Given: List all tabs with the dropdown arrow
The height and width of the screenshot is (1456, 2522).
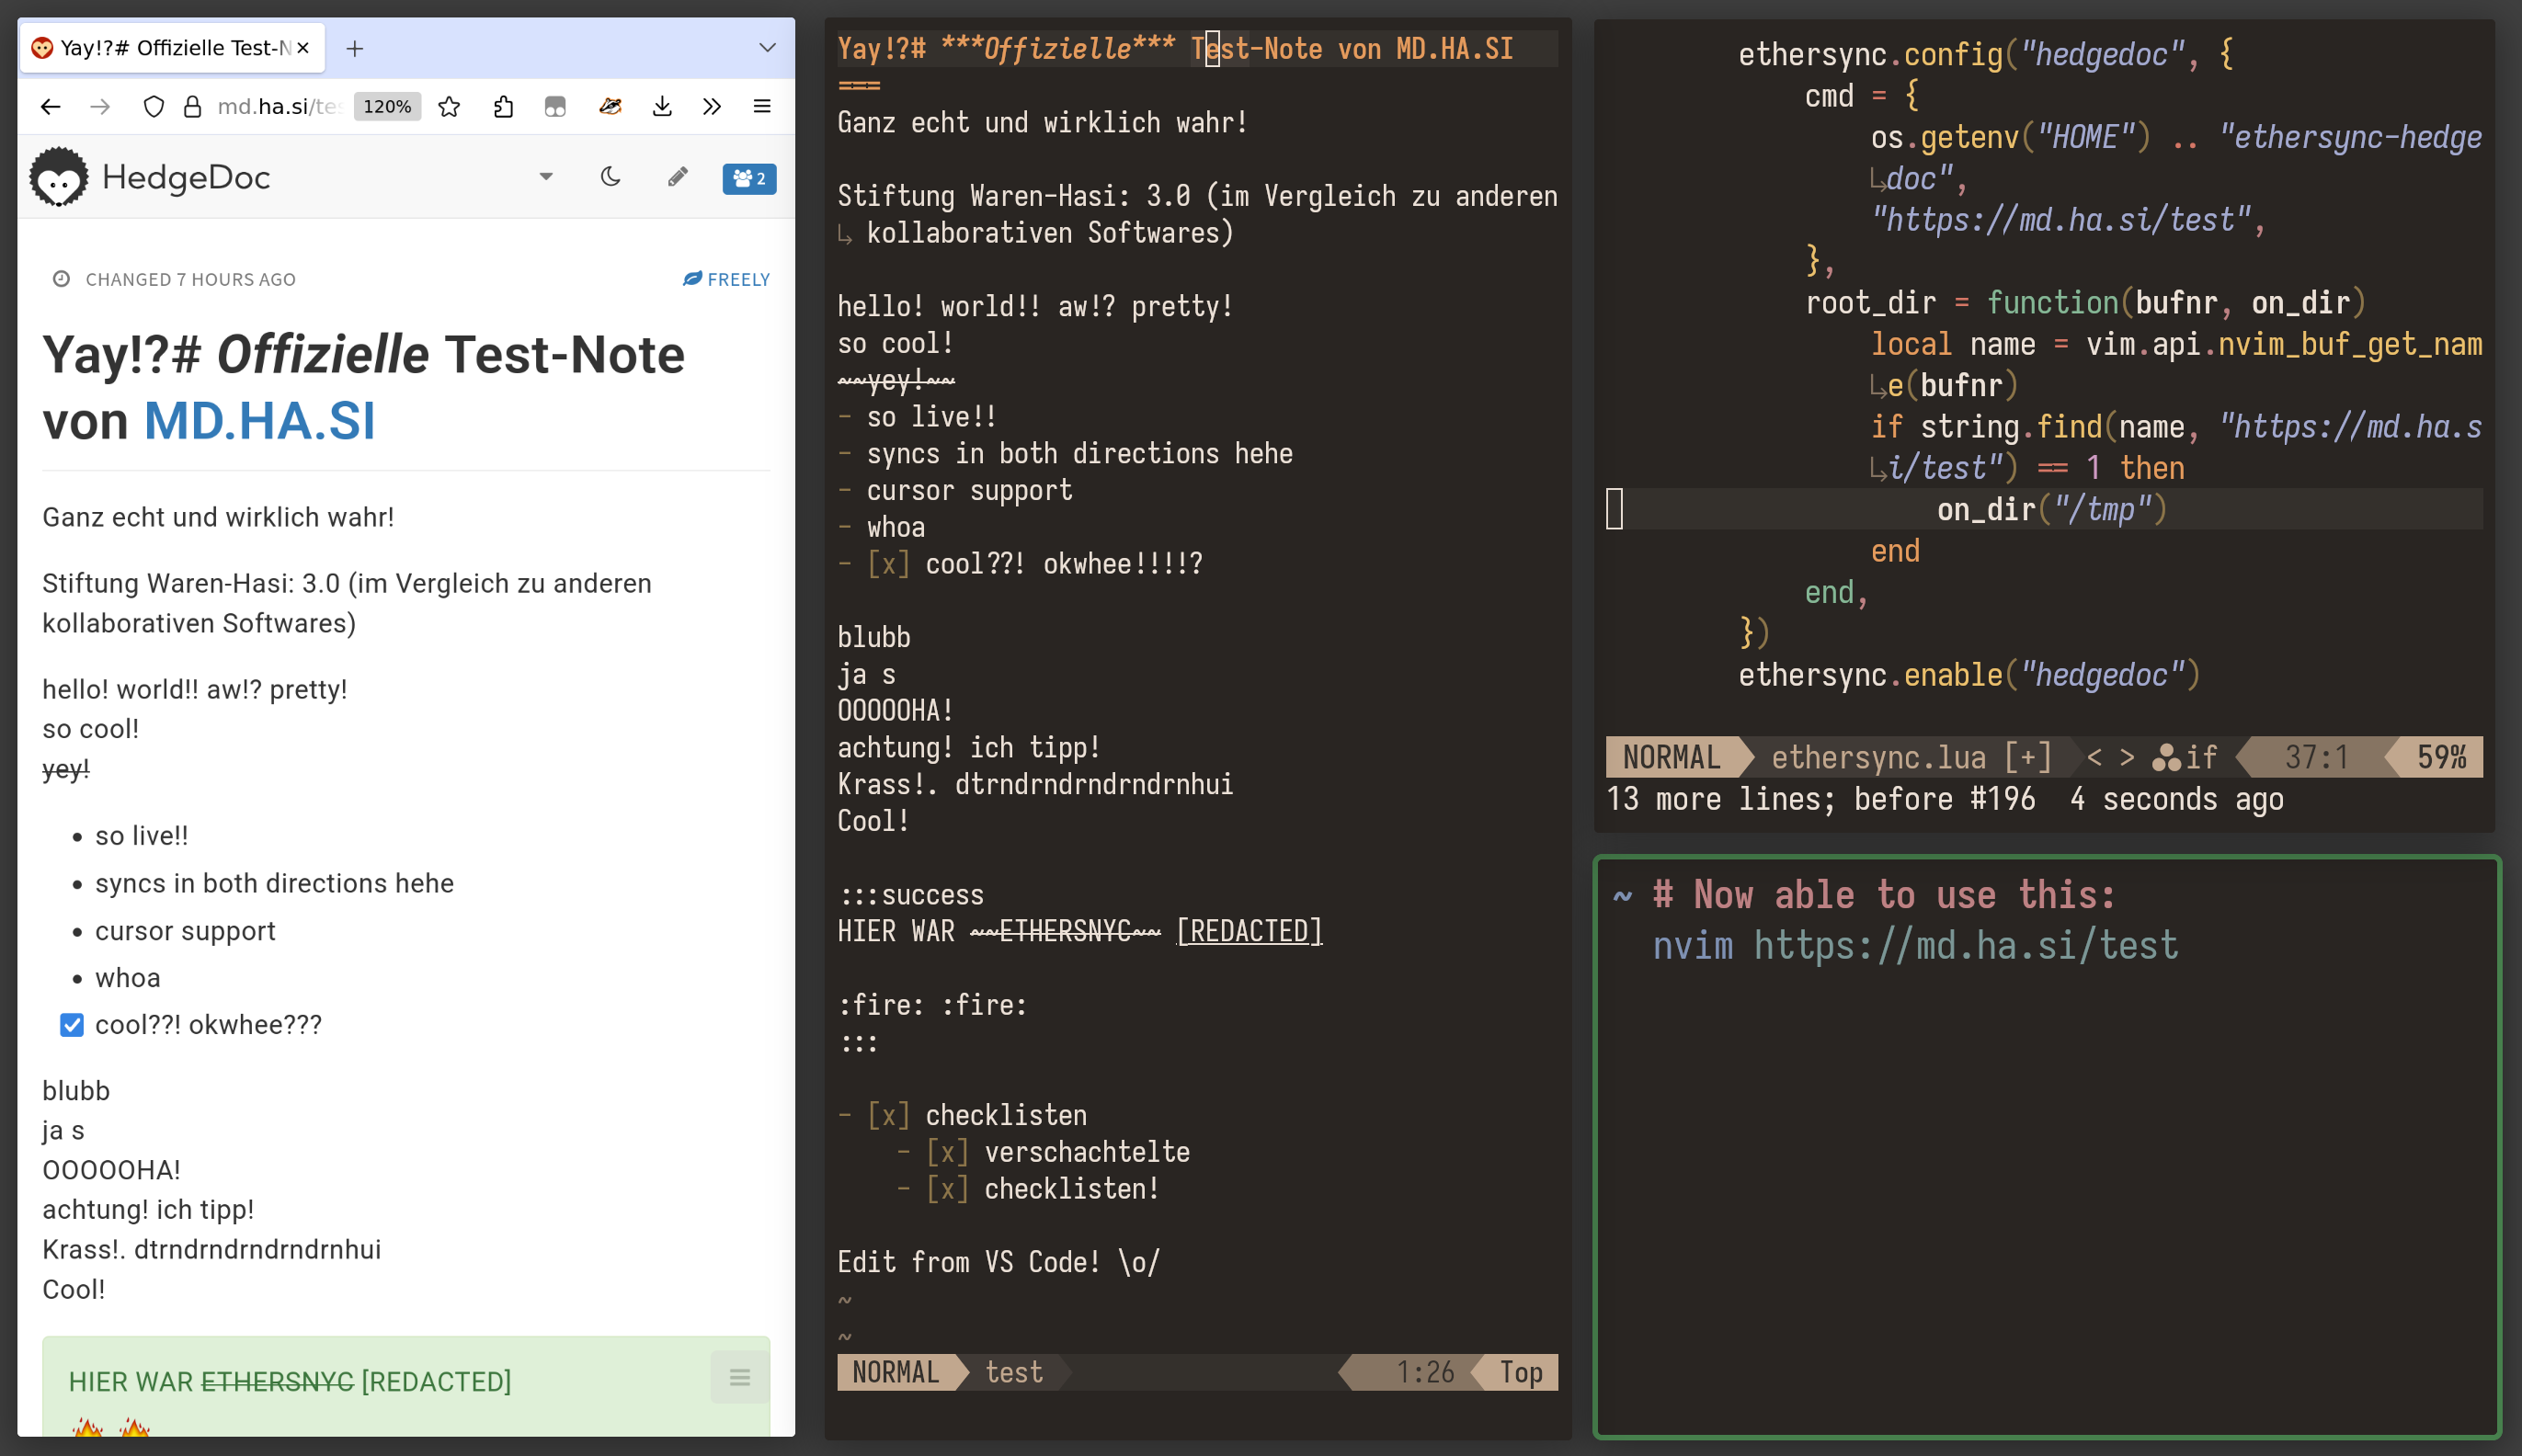Looking at the screenshot, I should [767, 47].
